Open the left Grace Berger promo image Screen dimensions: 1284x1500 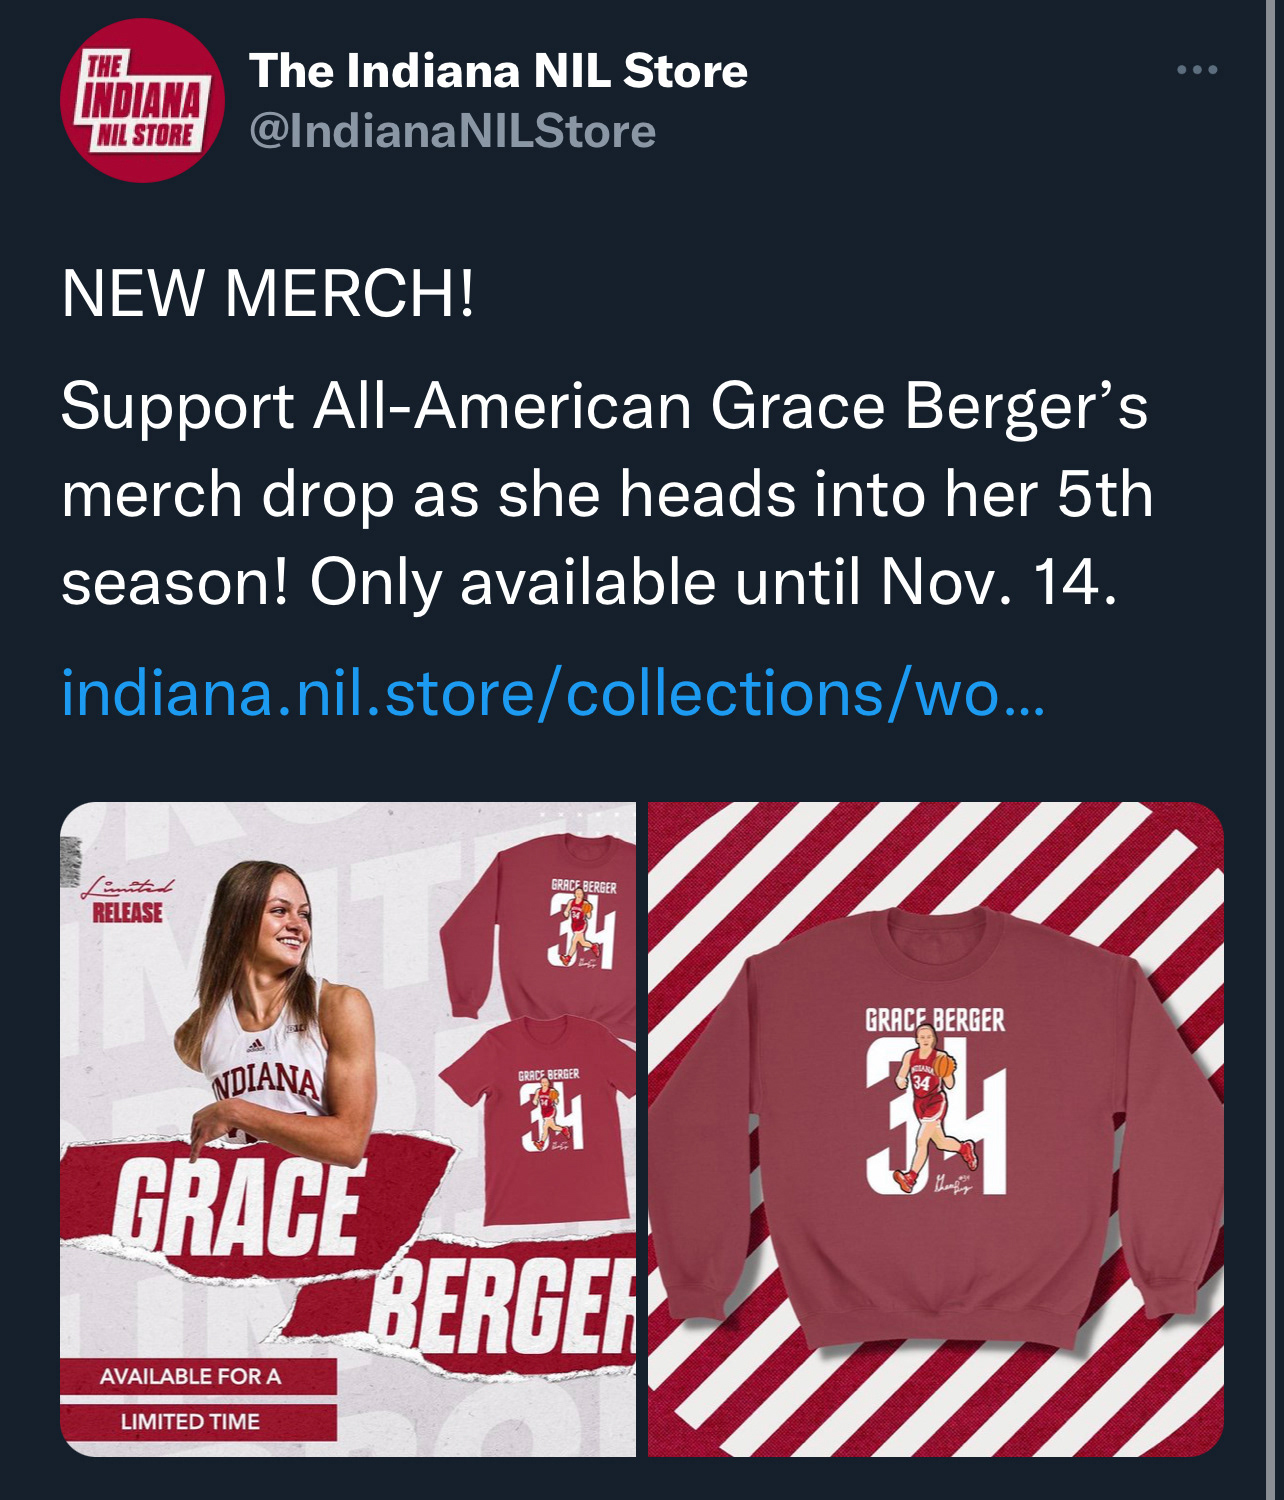click(x=347, y=1128)
